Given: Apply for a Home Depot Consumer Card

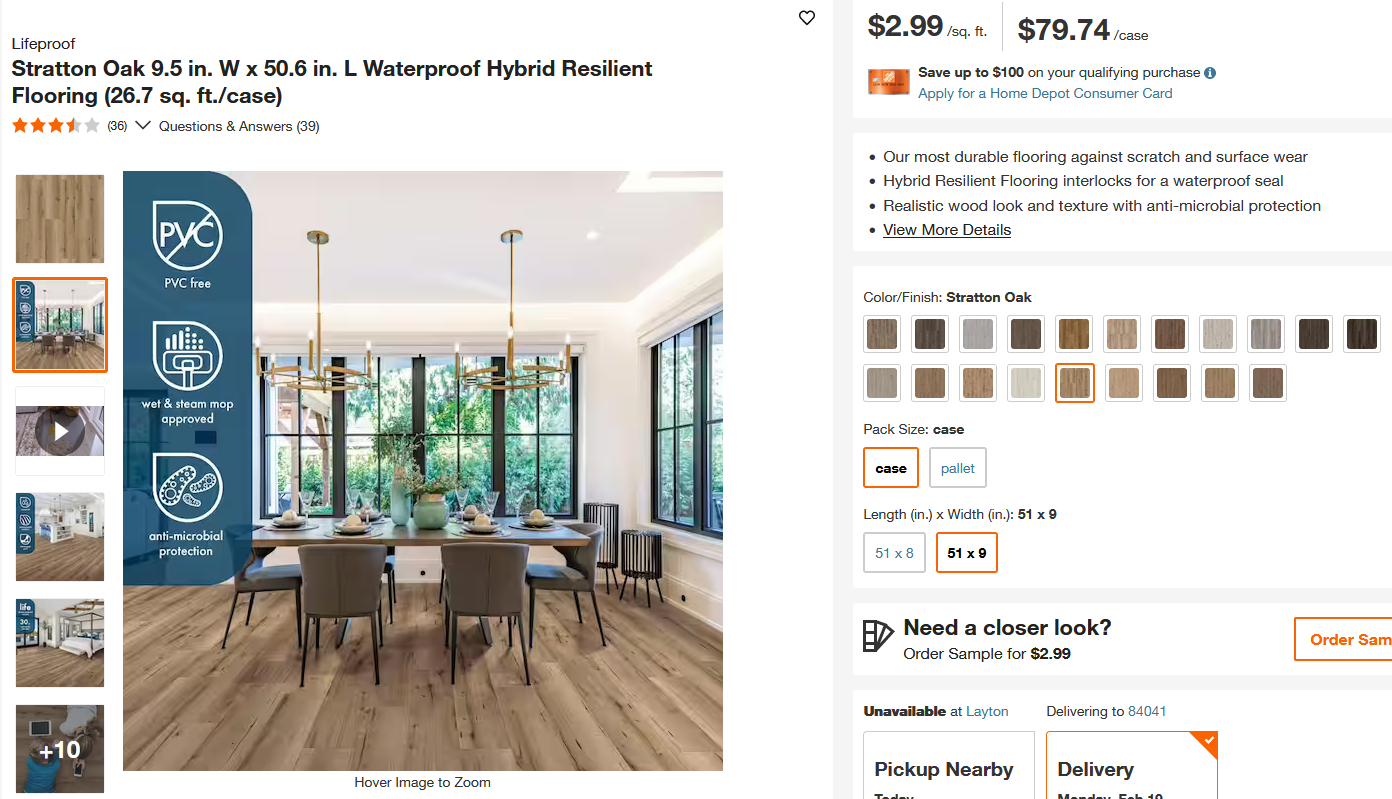Looking at the screenshot, I should pos(1045,93).
